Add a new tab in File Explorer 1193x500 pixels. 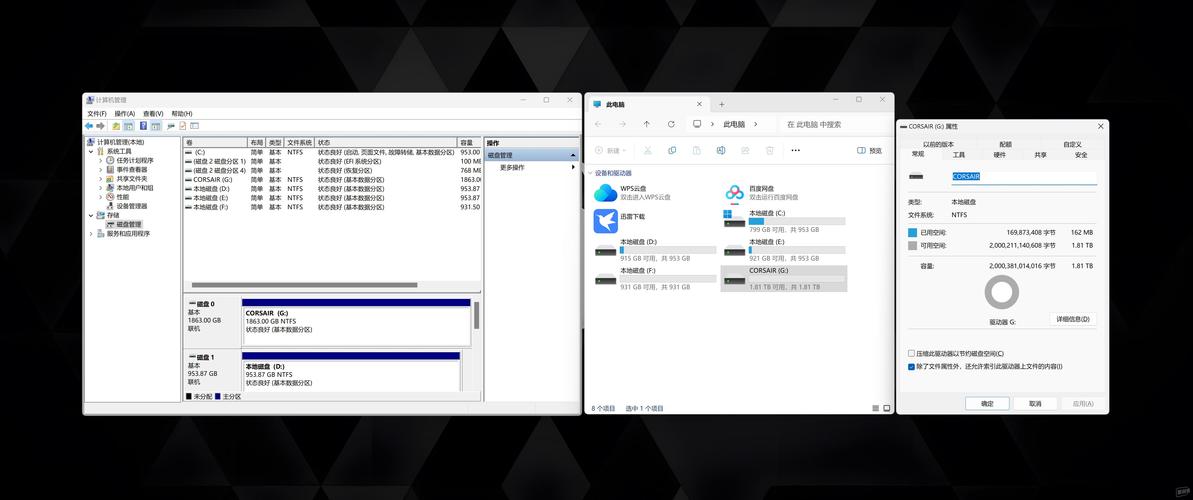(721, 104)
